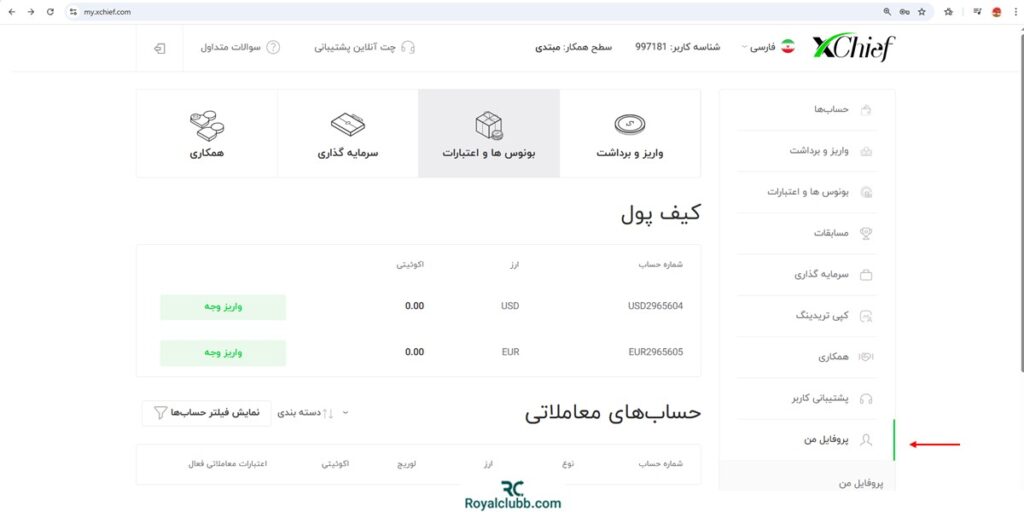Open حساب‌ها in the sidebar menu
The width and height of the screenshot is (1024, 512).
[x=807, y=109]
